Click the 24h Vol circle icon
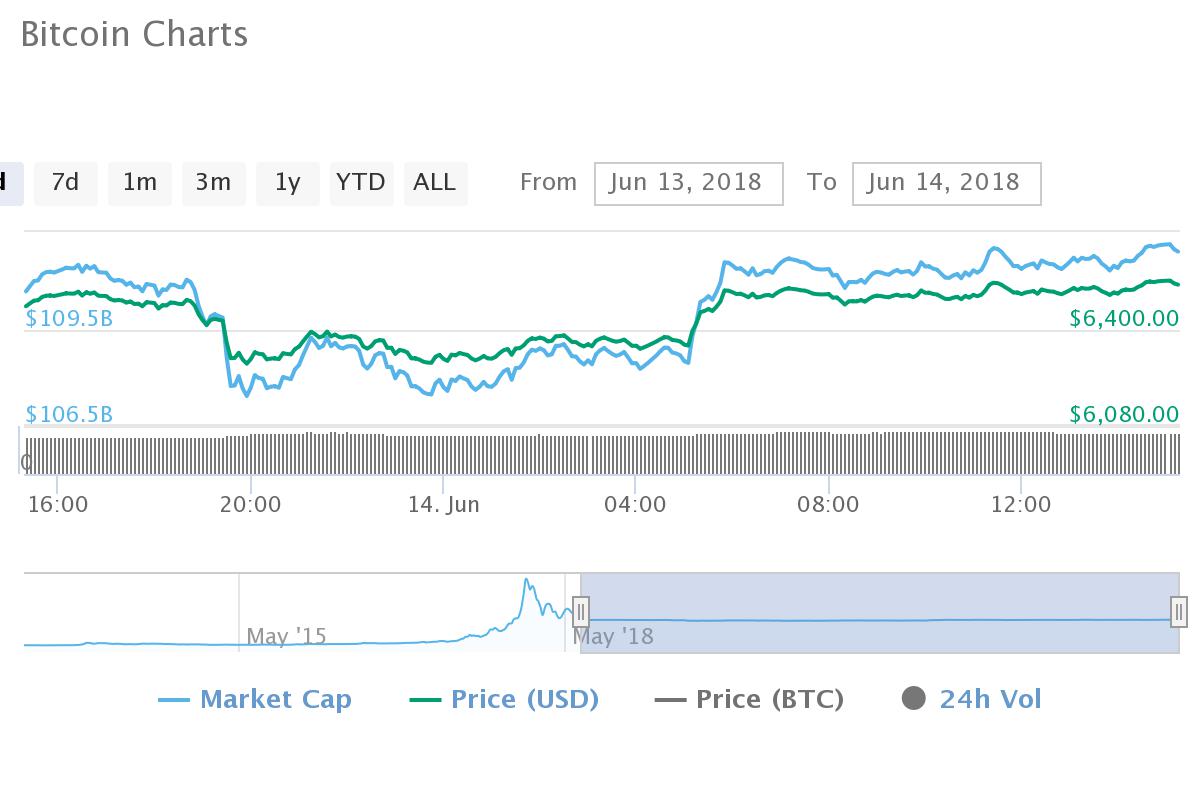 (x=914, y=699)
